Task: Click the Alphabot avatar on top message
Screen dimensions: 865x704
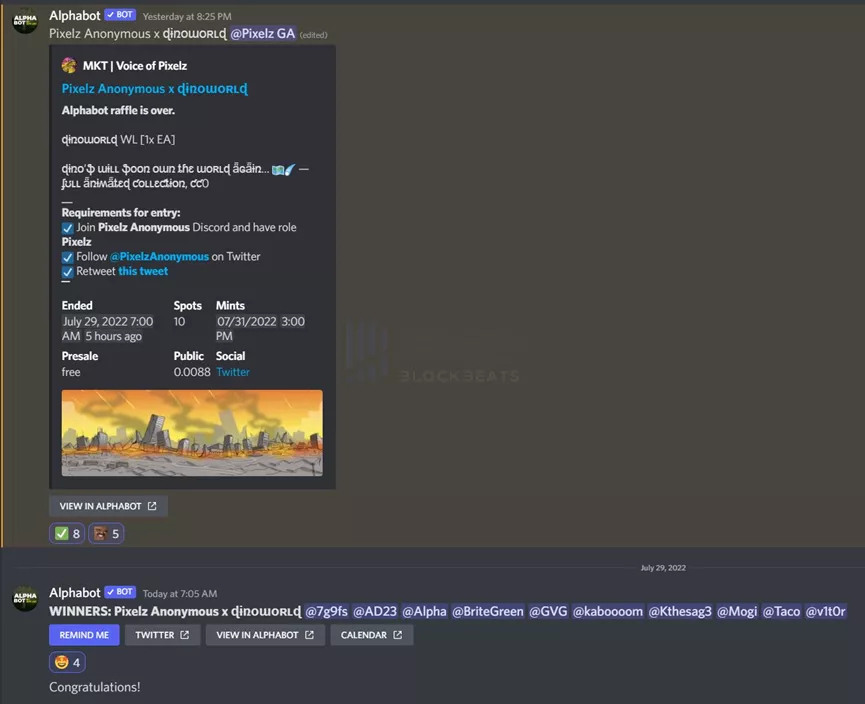Action: click(x=25, y=21)
